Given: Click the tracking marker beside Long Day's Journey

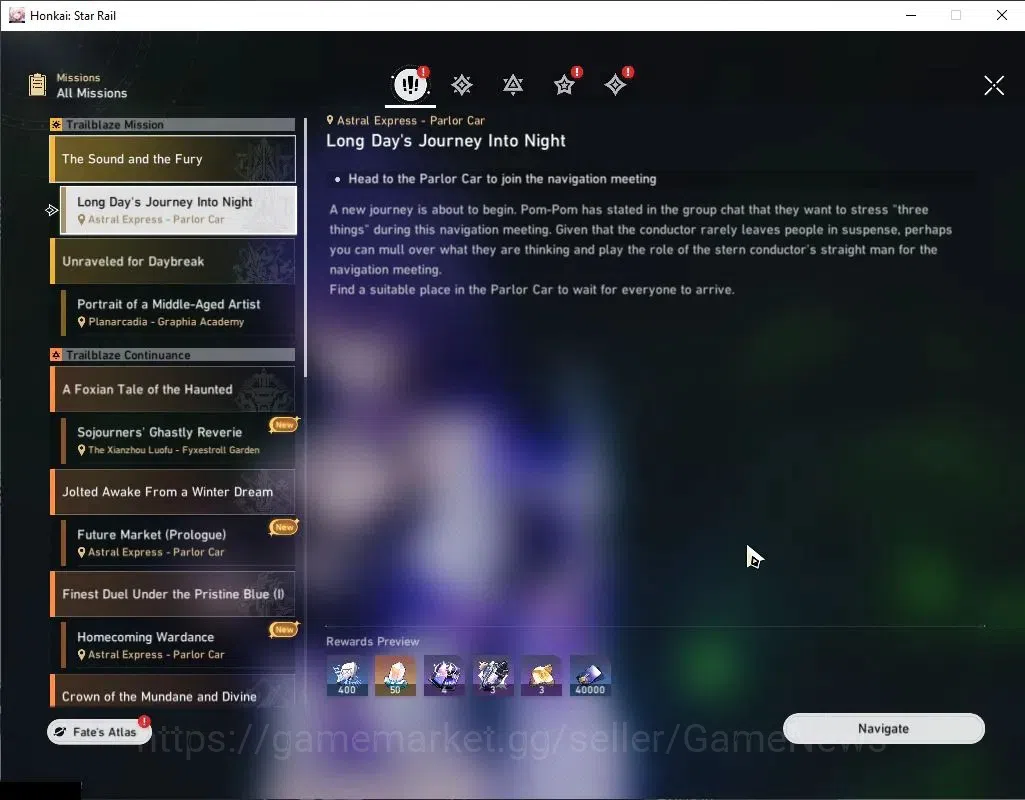Looking at the screenshot, I should [x=52, y=210].
